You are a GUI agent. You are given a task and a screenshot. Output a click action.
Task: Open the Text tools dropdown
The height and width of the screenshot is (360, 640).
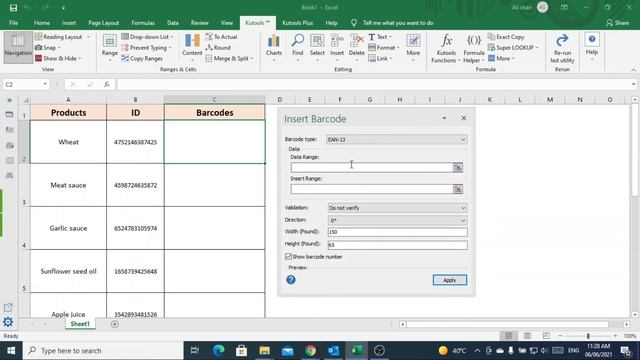pos(380,37)
